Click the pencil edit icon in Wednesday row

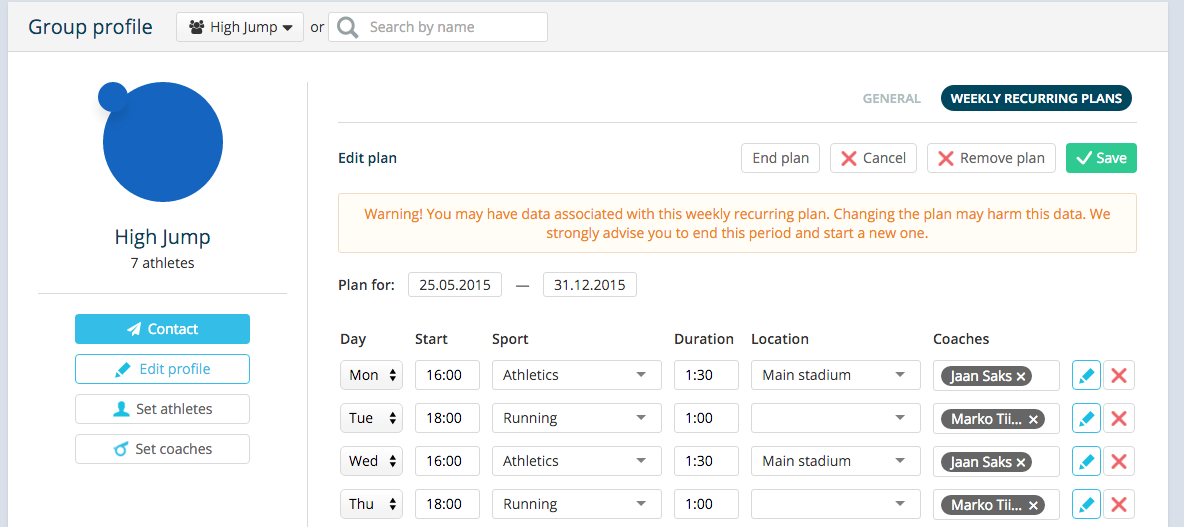click(x=1086, y=461)
